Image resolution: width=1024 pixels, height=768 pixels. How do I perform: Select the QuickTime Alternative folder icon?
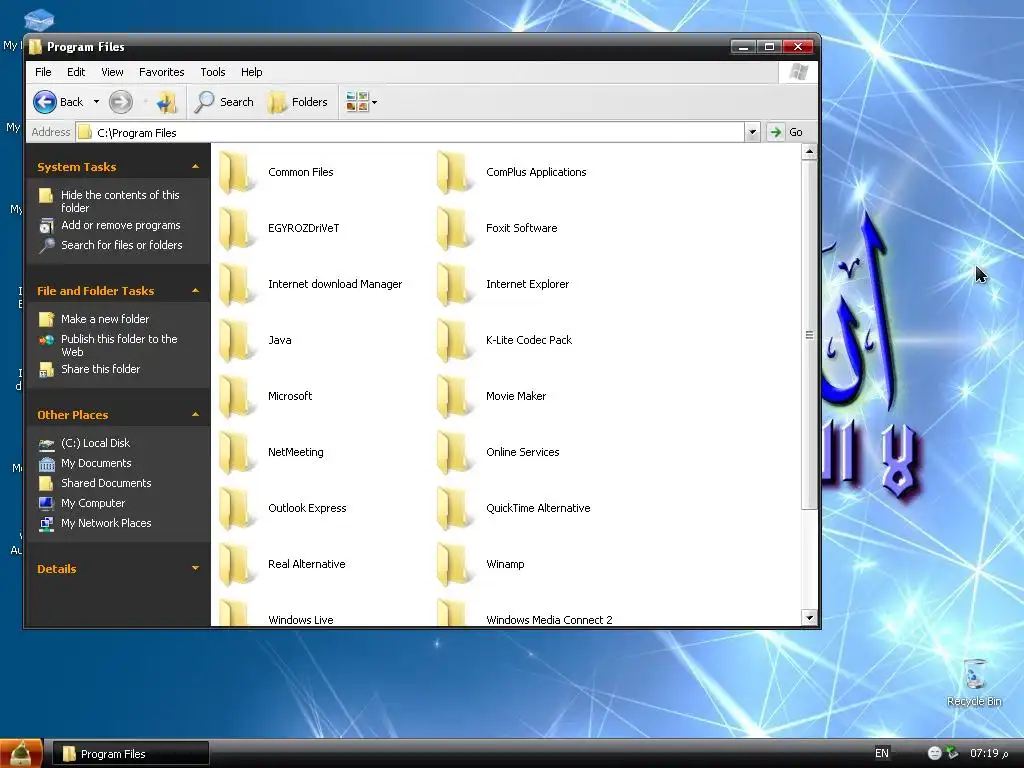(x=454, y=509)
